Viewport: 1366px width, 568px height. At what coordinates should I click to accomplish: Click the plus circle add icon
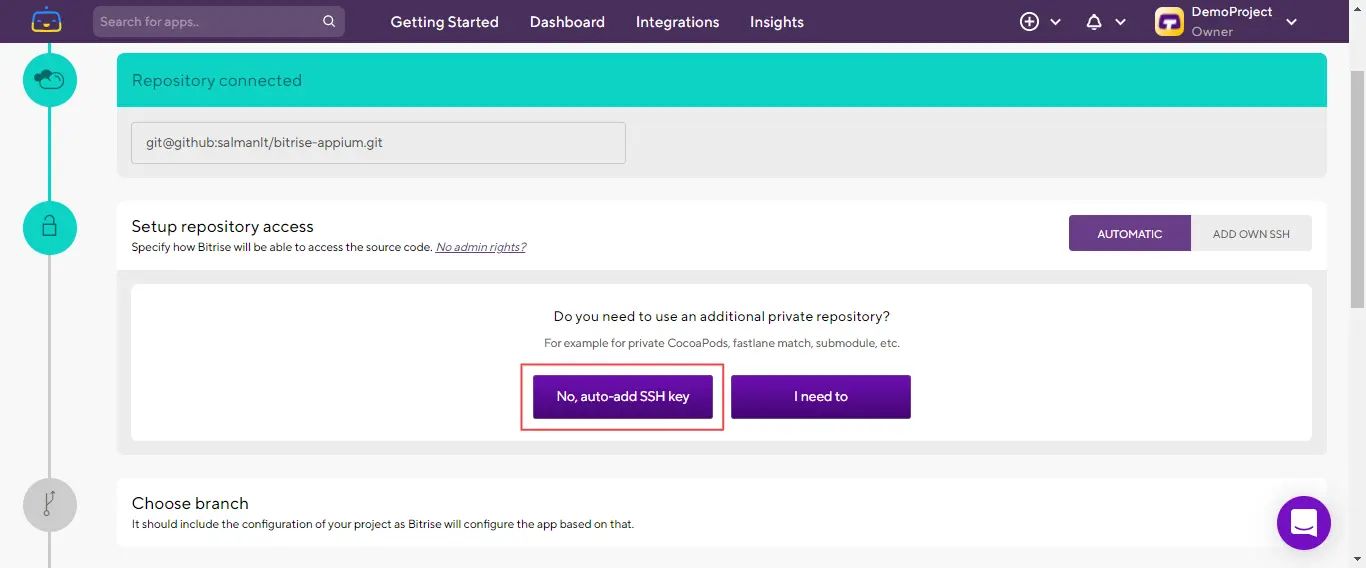coord(1029,22)
